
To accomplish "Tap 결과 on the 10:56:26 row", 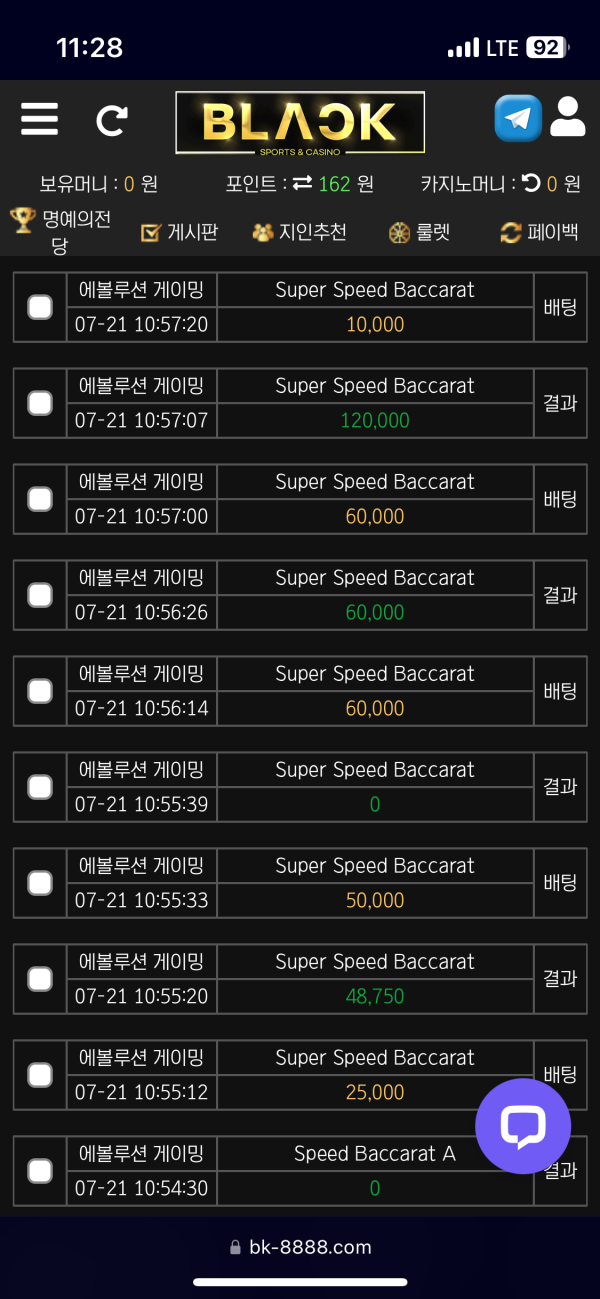I will coord(560,595).
